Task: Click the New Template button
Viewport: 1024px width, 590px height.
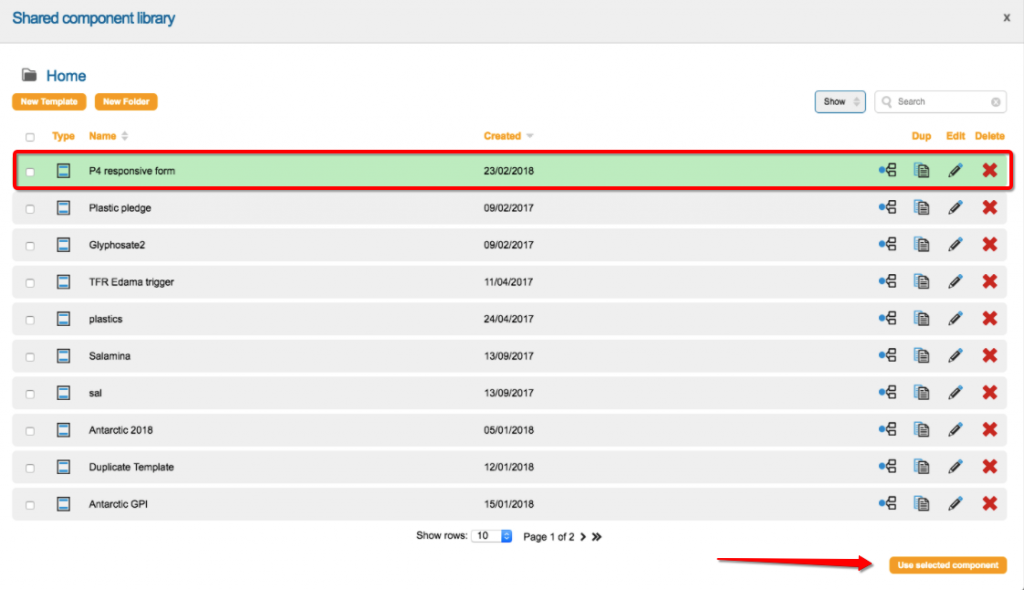Action: [x=48, y=102]
